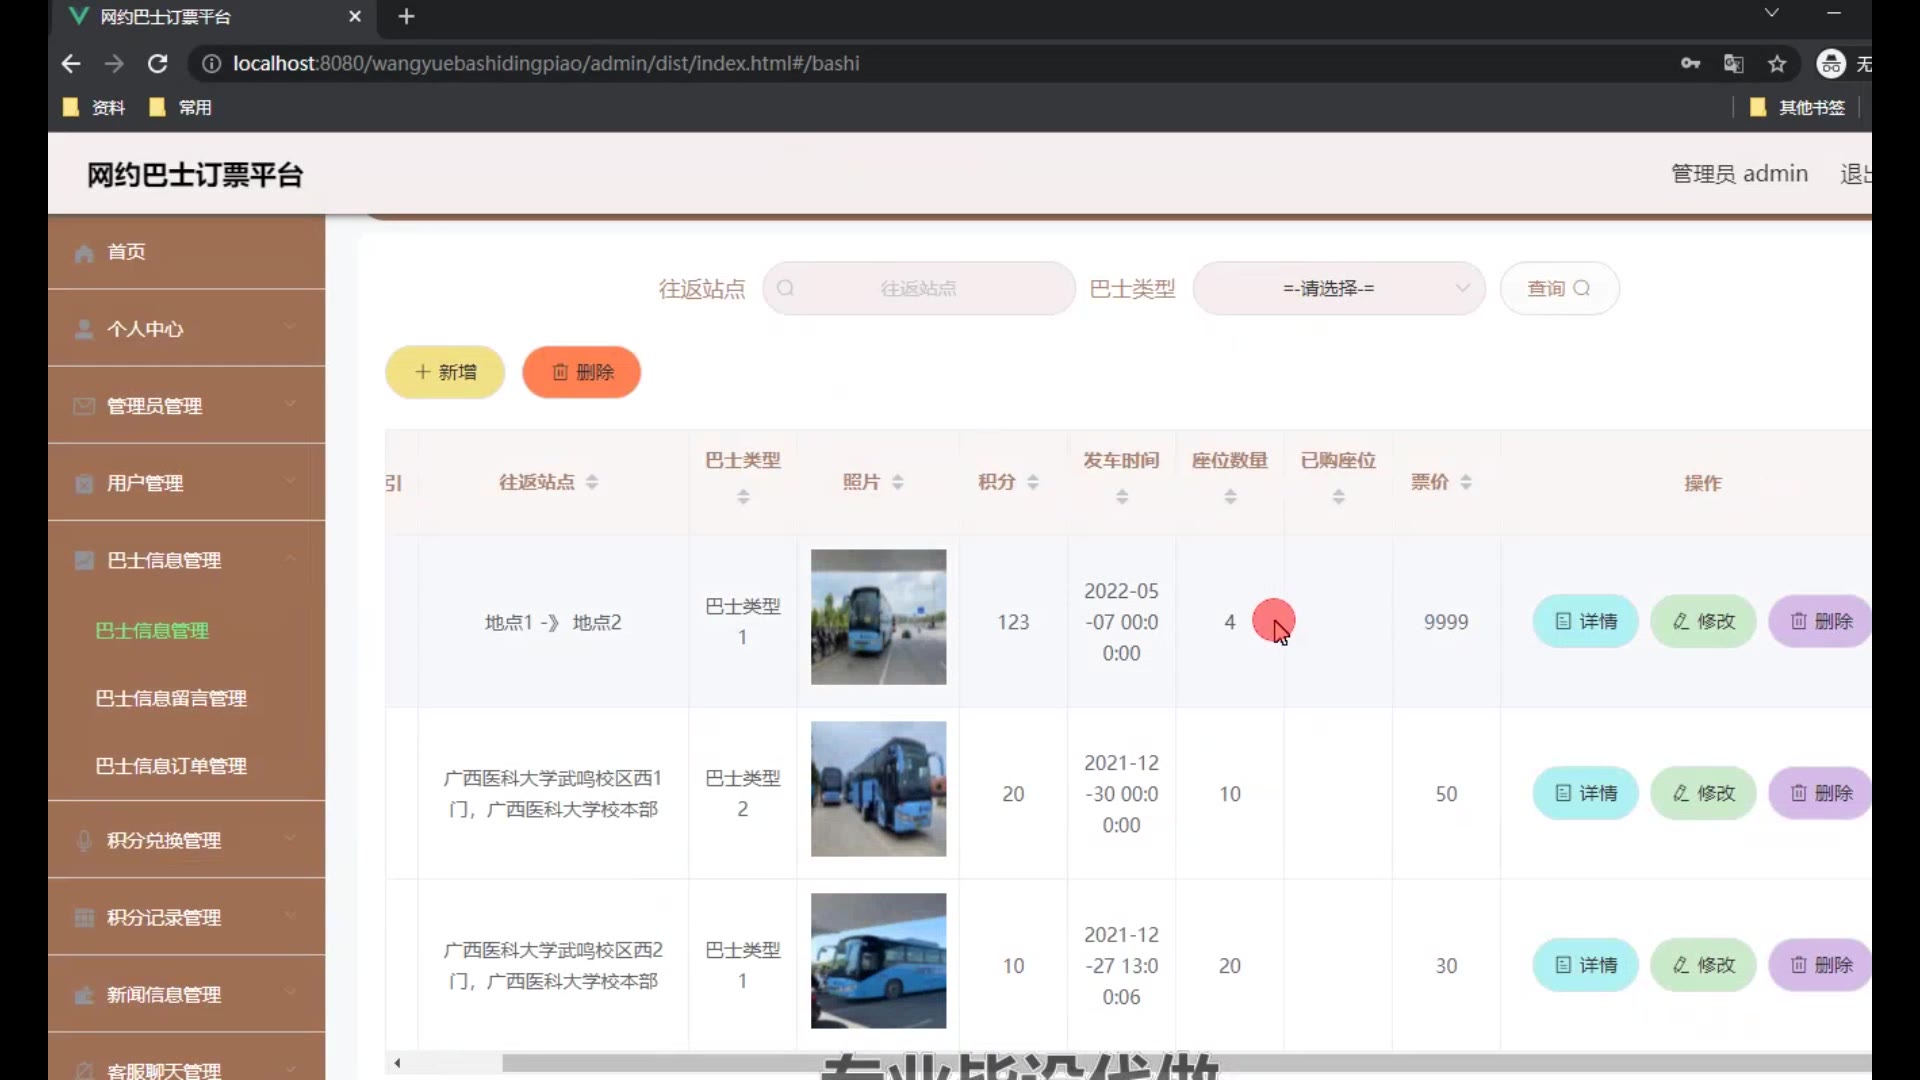Click 修改 for 地点1 row
The image size is (1920, 1080).
tap(1703, 621)
